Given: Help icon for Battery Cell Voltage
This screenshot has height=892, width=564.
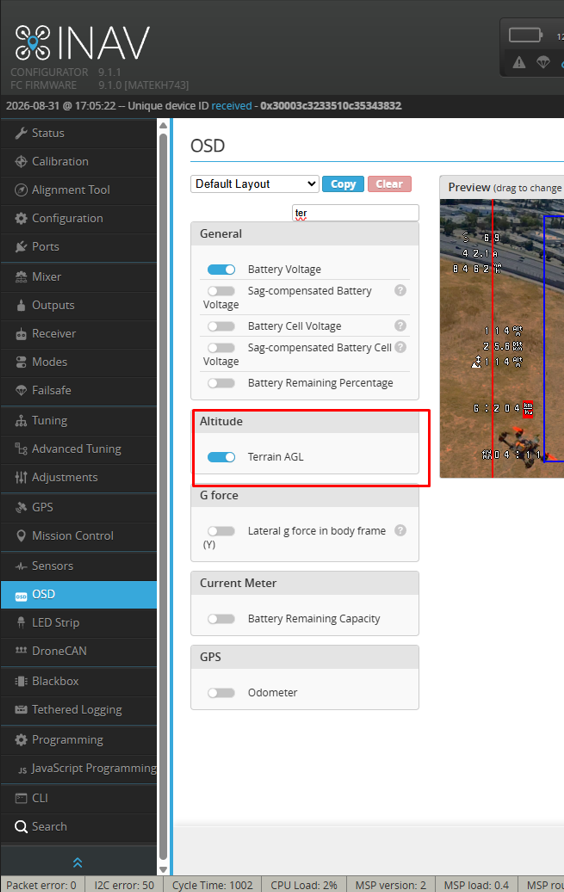Looking at the screenshot, I should 401,326.
